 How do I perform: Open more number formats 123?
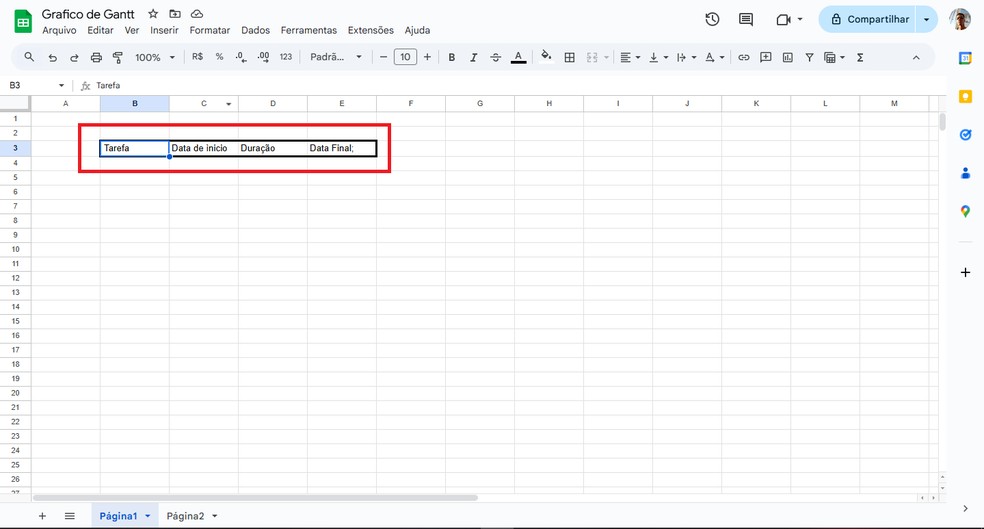pyautogui.click(x=286, y=57)
